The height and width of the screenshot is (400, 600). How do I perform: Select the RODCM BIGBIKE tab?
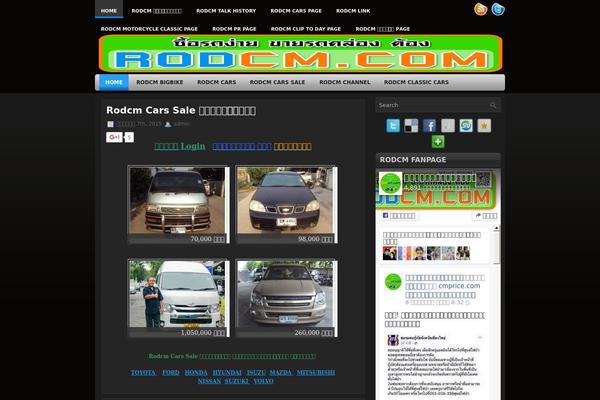click(160, 82)
